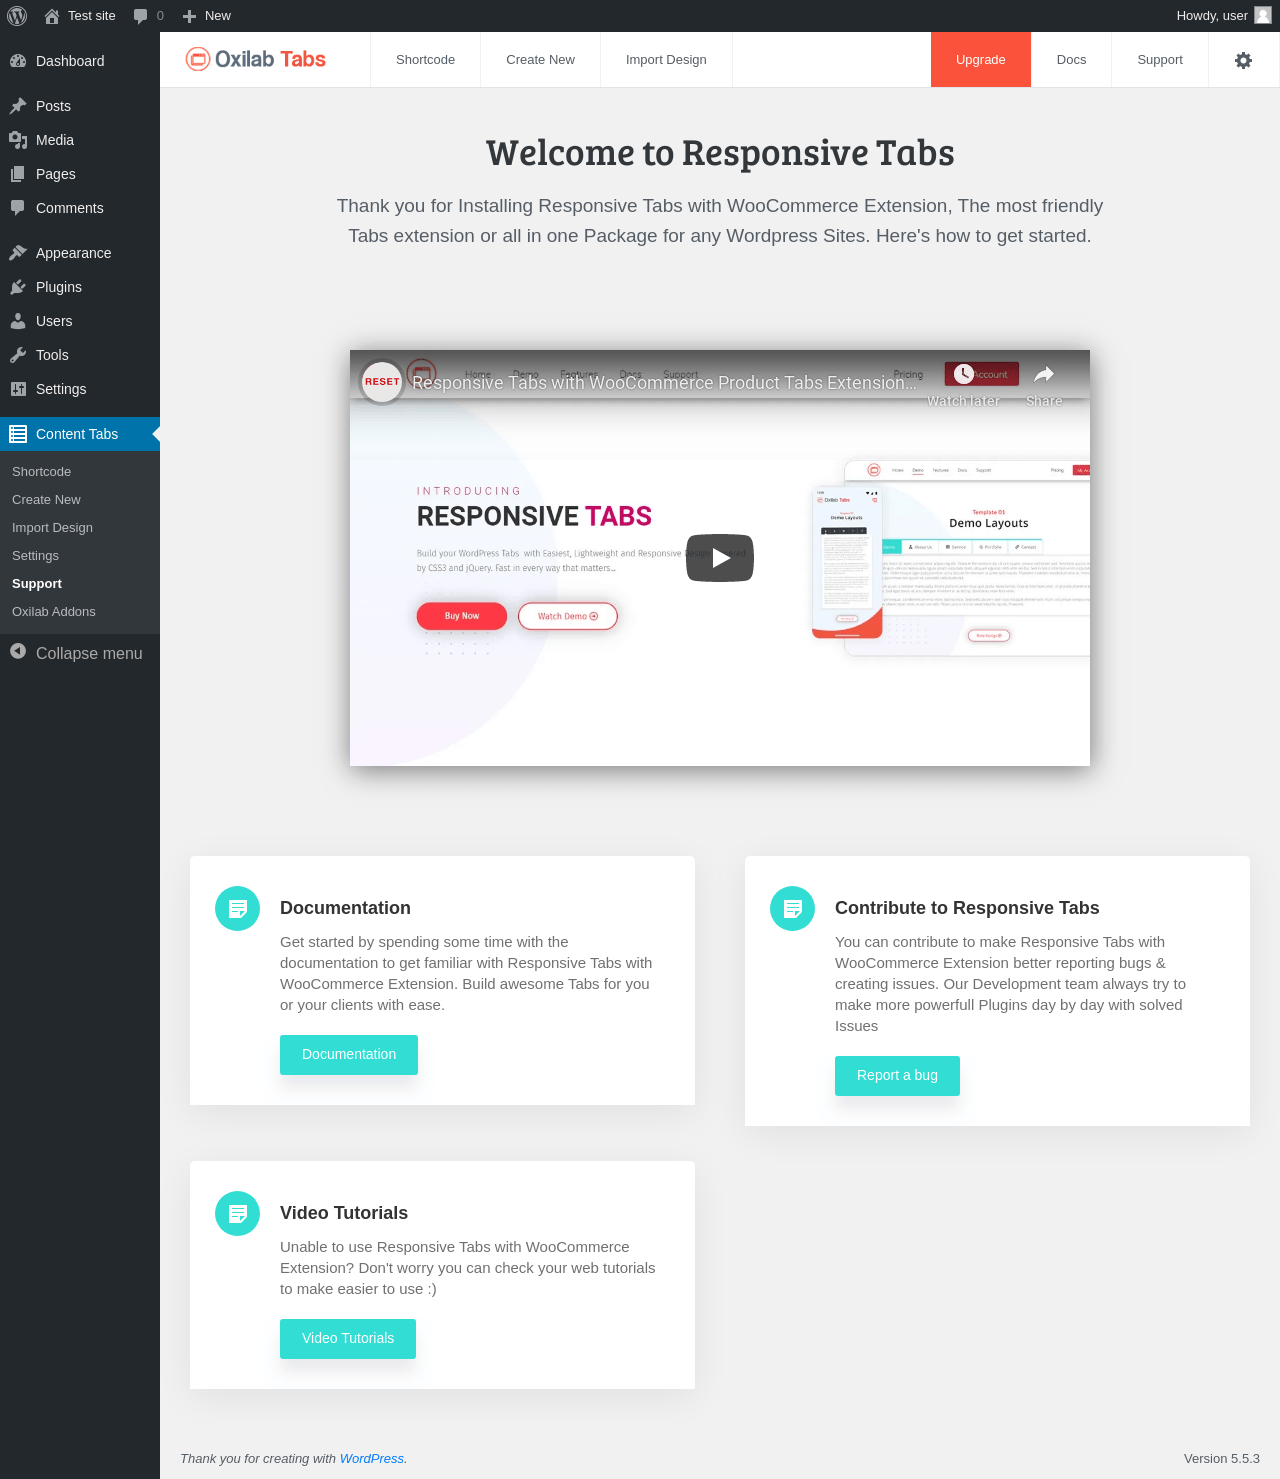This screenshot has height=1479, width=1280.
Task: Open Plugins in sidebar
Action: coord(80,287)
